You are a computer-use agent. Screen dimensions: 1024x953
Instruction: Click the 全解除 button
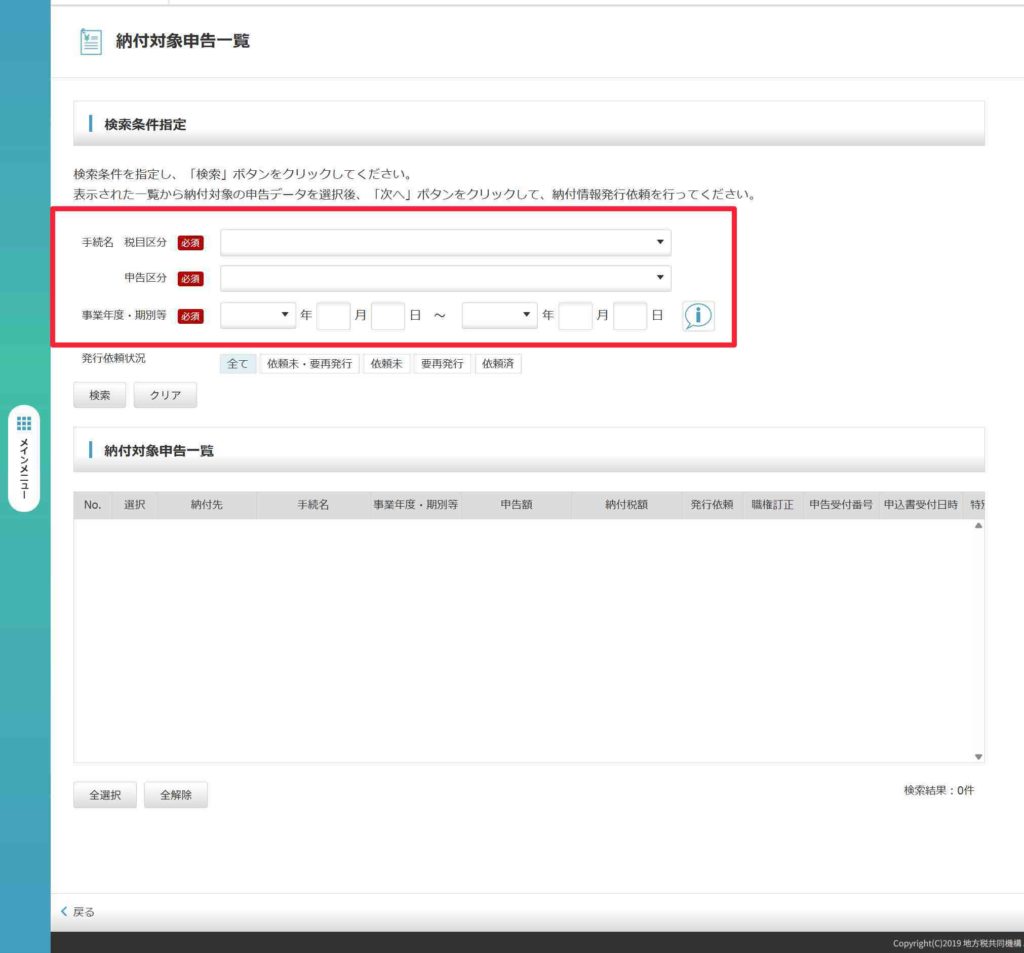pos(176,795)
